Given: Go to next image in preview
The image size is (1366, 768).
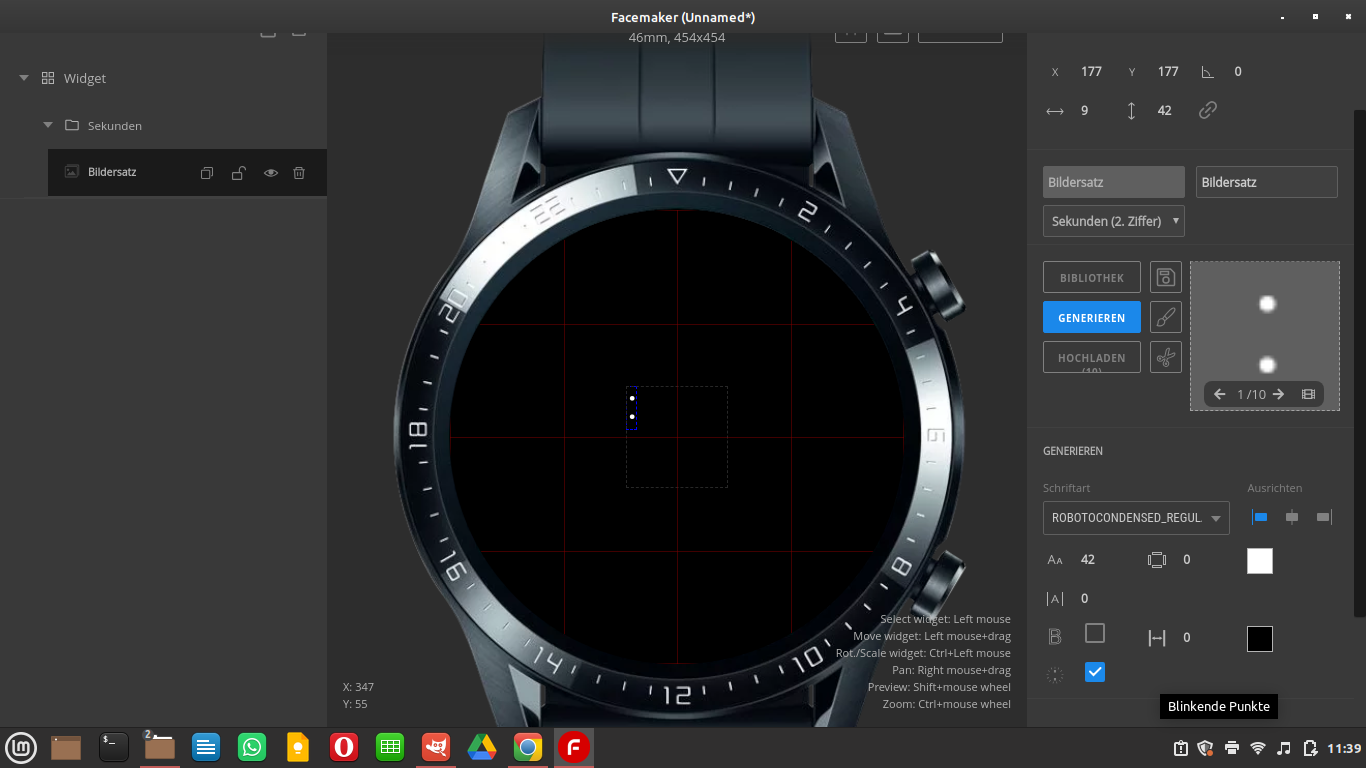Looking at the screenshot, I should pyautogui.click(x=1278, y=394).
